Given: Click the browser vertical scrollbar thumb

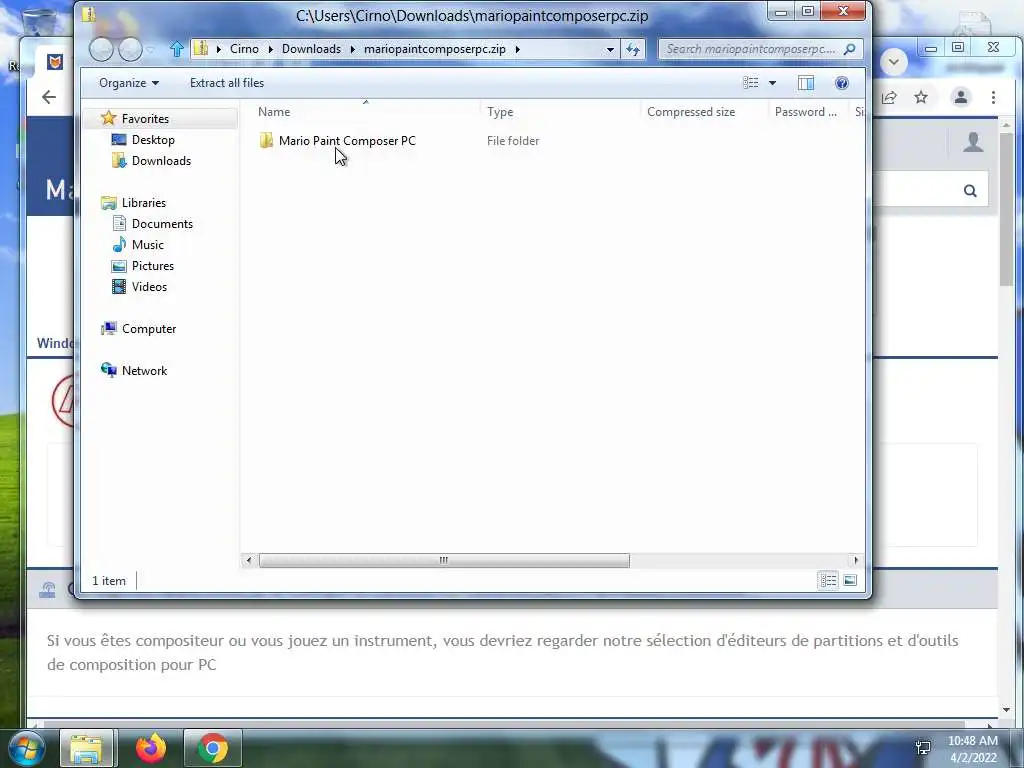Looking at the screenshot, I should [x=1006, y=209].
